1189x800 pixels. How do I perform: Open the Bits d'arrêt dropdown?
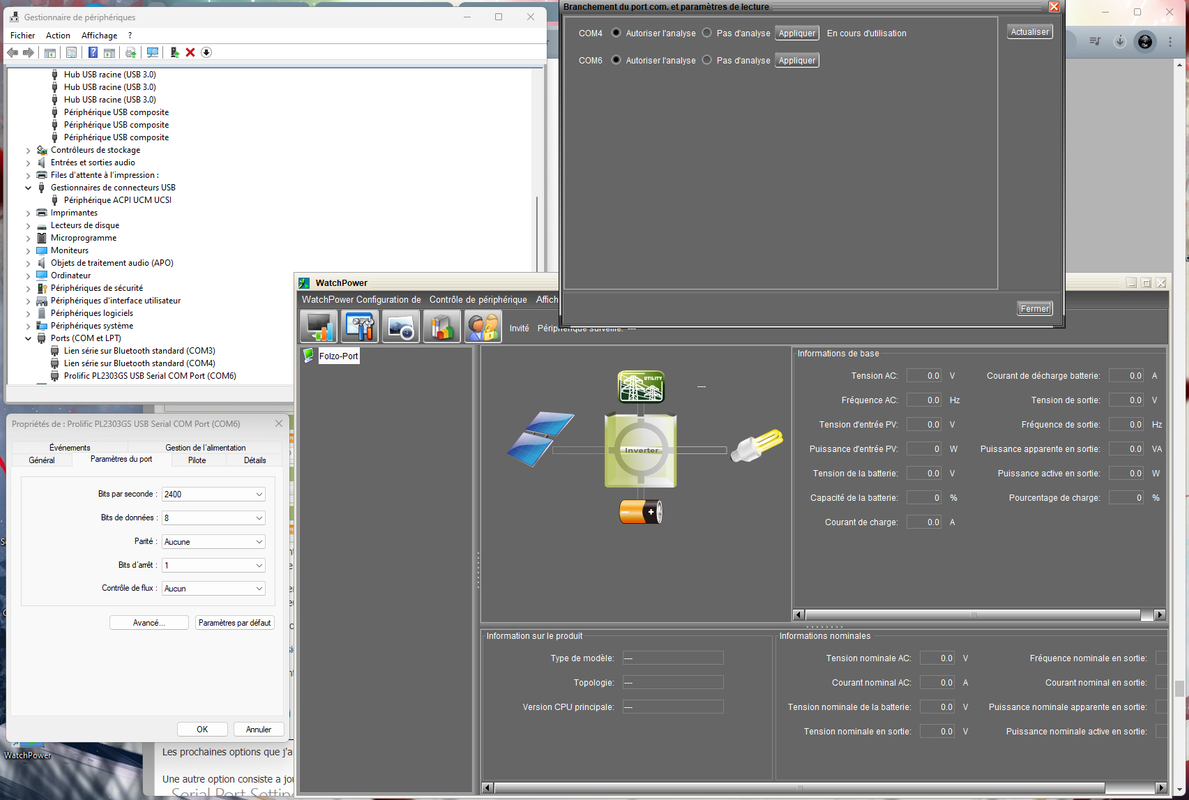click(x=213, y=565)
